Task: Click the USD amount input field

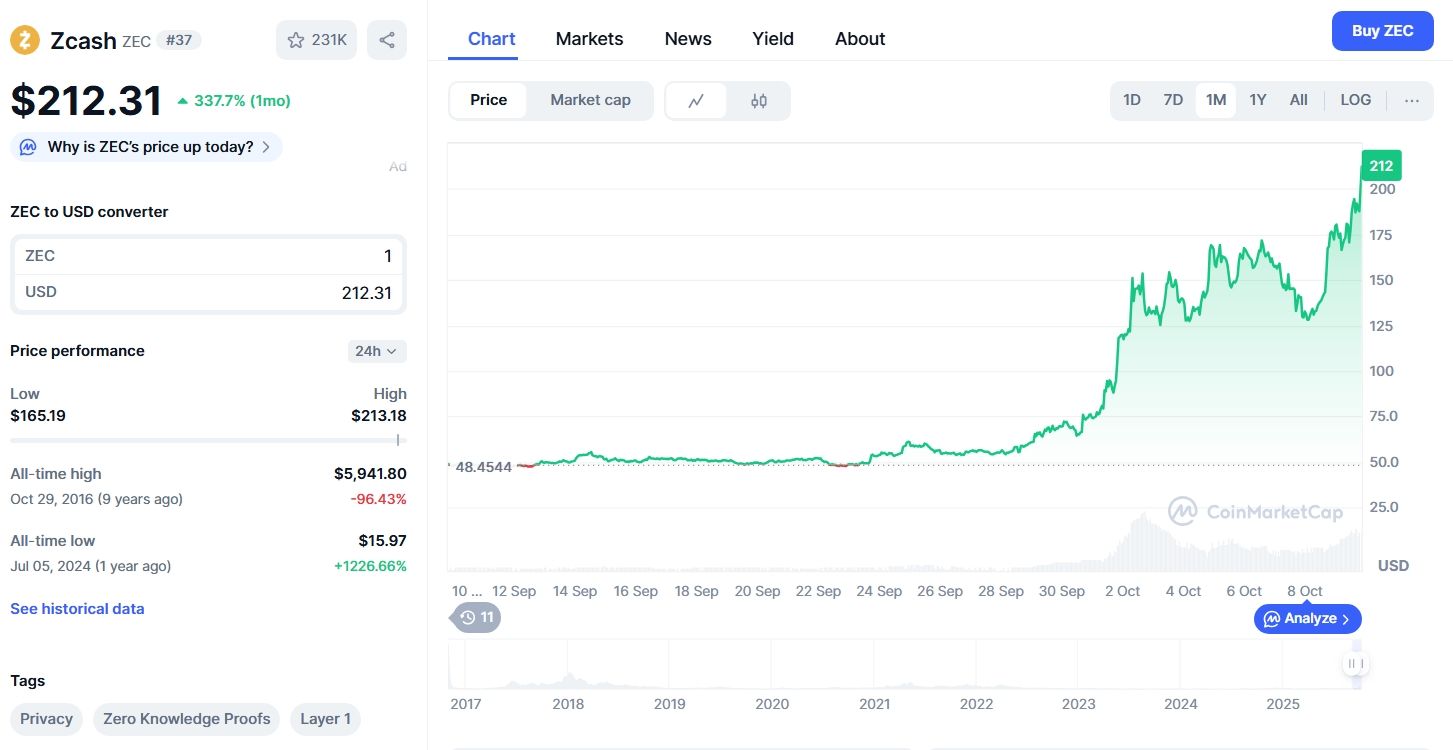Action: click(208, 293)
